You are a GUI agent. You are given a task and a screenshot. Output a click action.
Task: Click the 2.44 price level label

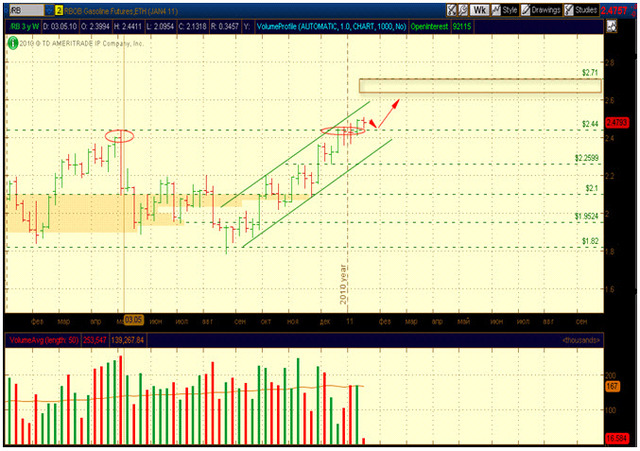pos(590,124)
